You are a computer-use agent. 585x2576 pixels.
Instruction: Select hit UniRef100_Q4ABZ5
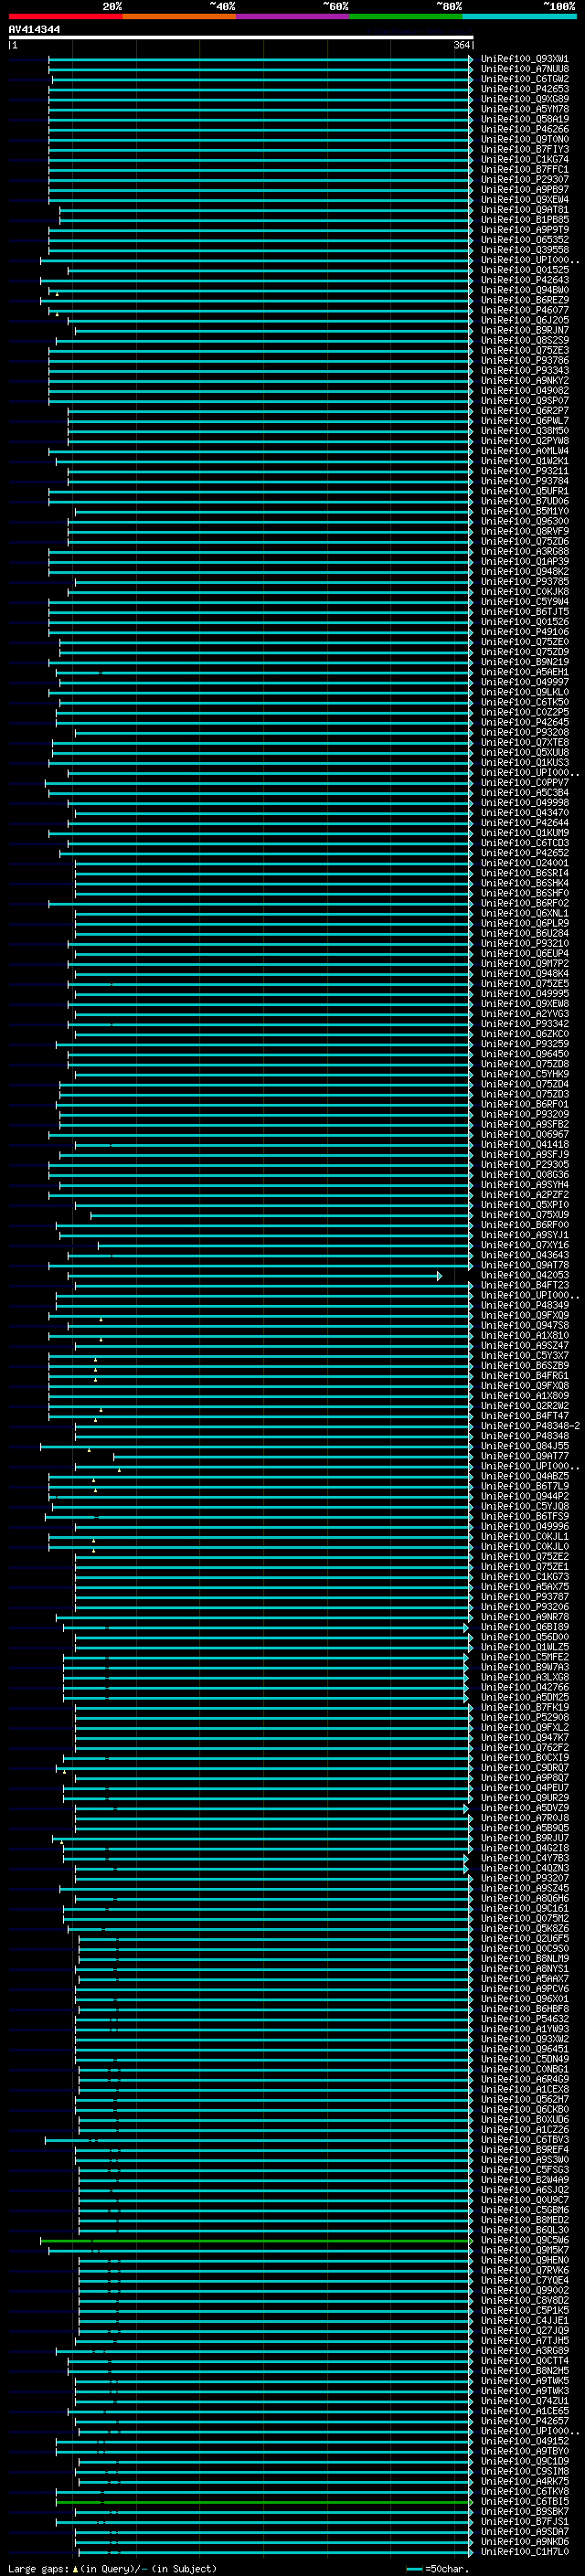click(x=525, y=1476)
